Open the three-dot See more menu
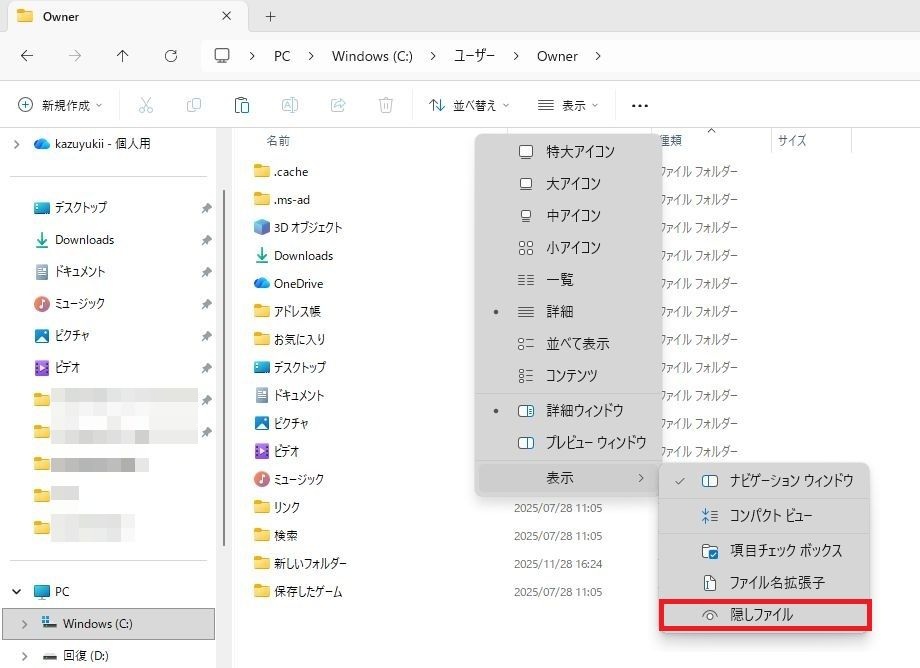Screen dimensions: 920x668 pyautogui.click(x=640, y=105)
